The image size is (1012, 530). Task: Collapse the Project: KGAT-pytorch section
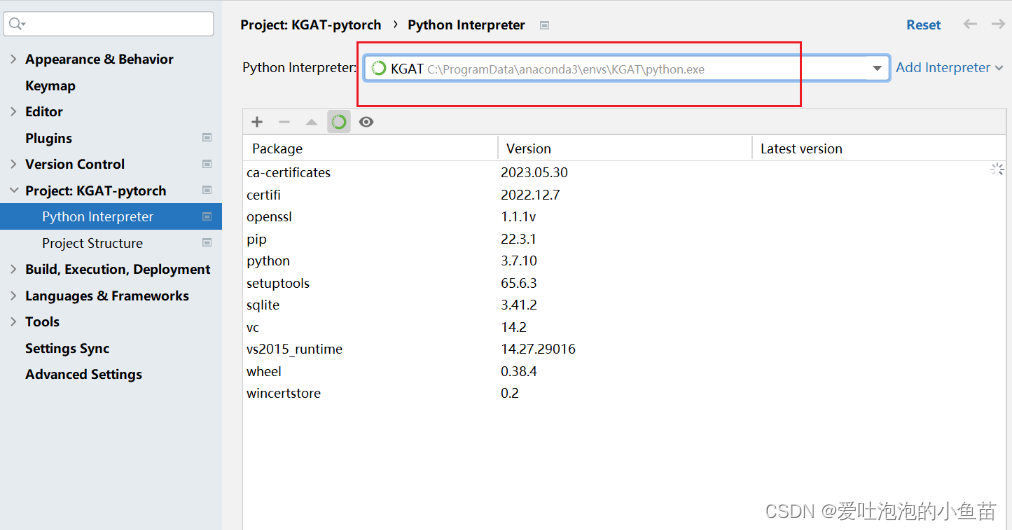pos(14,190)
